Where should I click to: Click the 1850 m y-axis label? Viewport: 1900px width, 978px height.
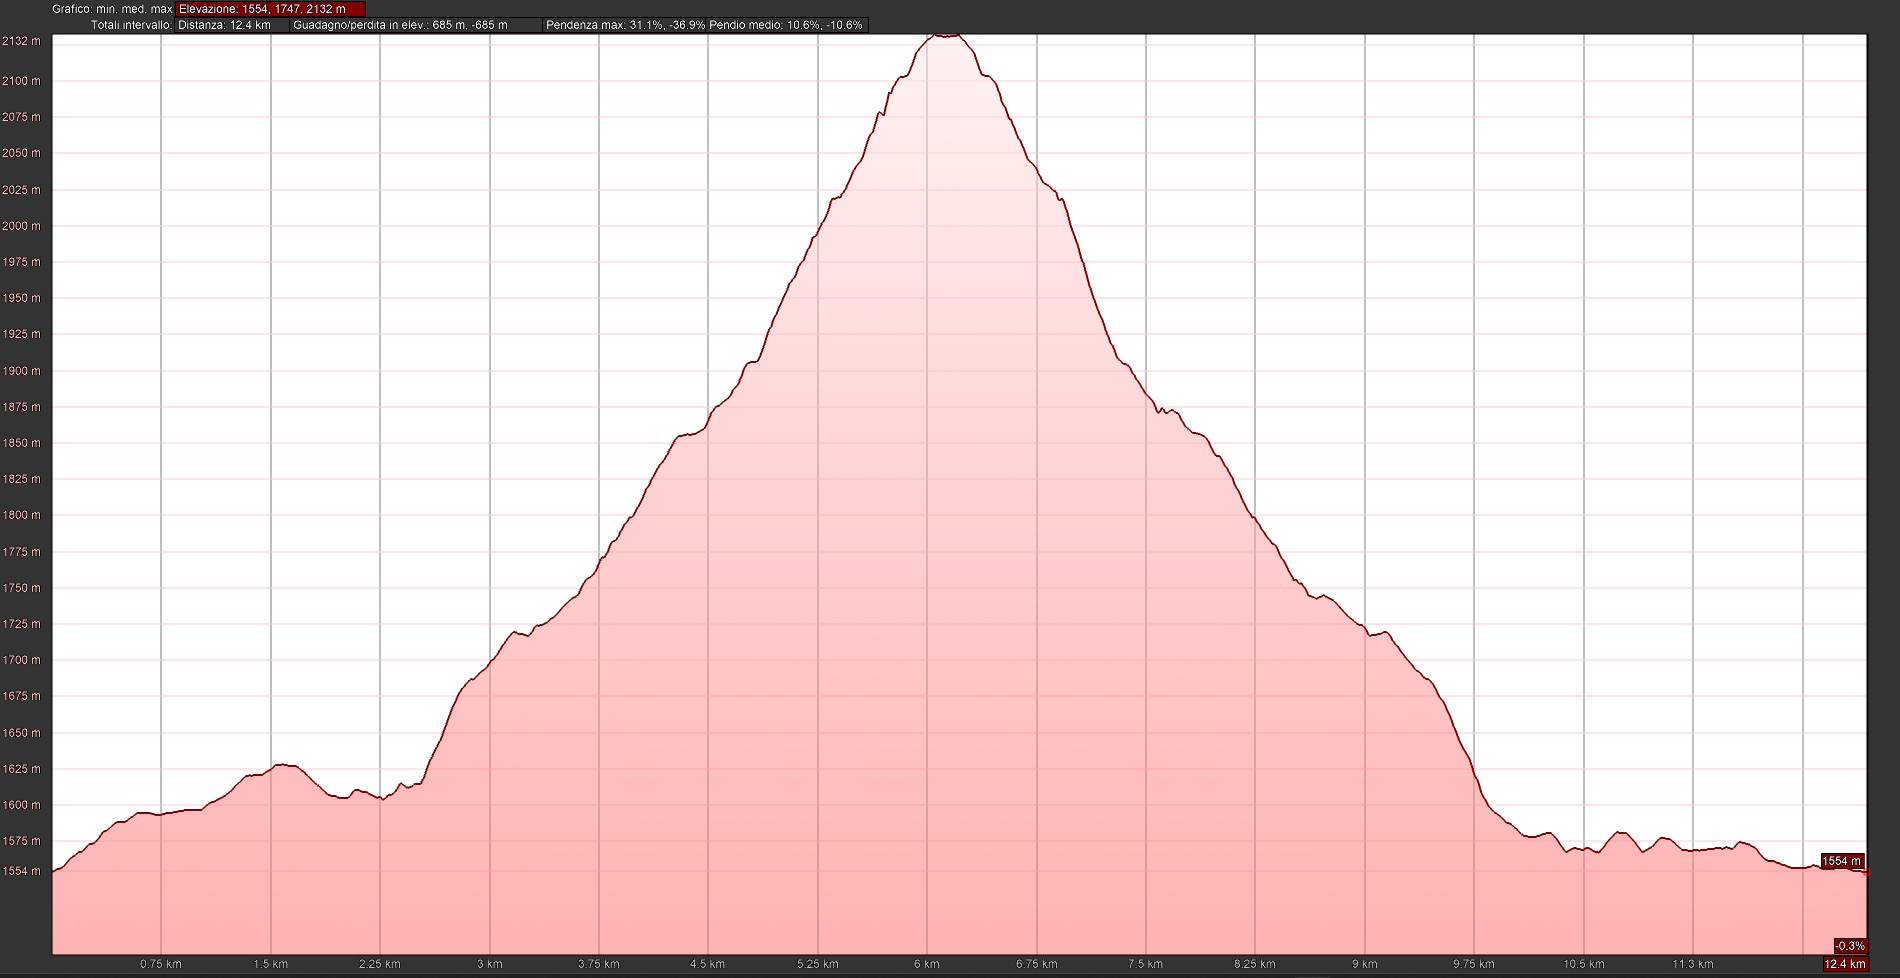(x=22, y=443)
